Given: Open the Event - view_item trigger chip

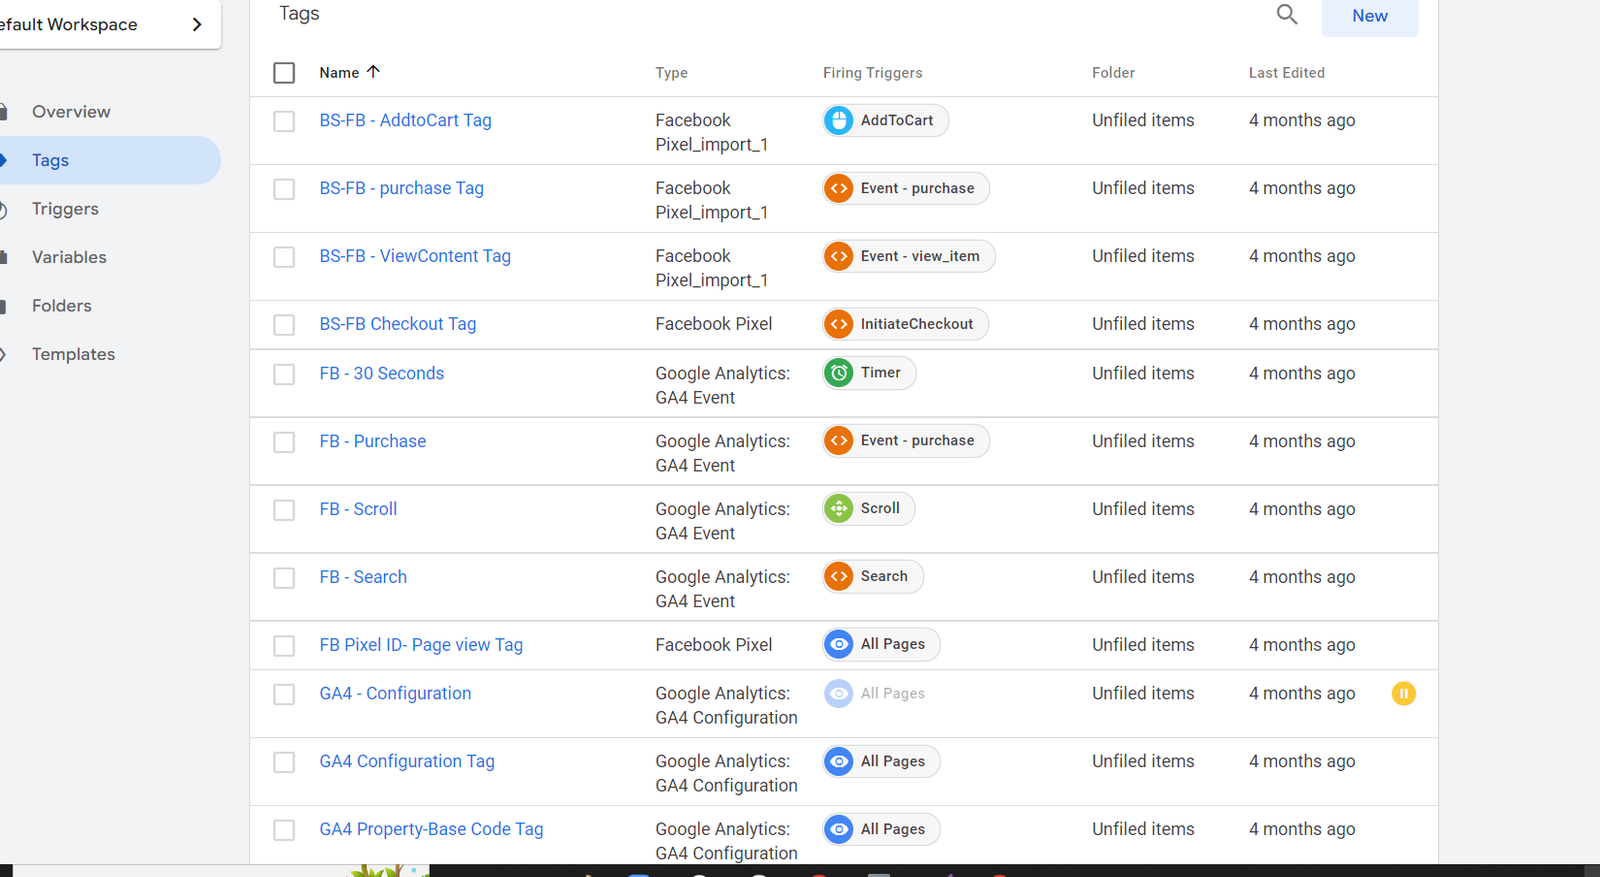Looking at the screenshot, I should [x=908, y=257].
